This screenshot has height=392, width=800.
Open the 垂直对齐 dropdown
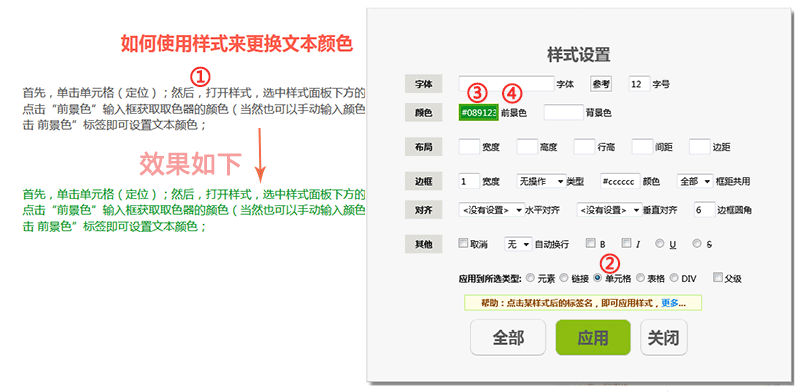[x=609, y=210]
